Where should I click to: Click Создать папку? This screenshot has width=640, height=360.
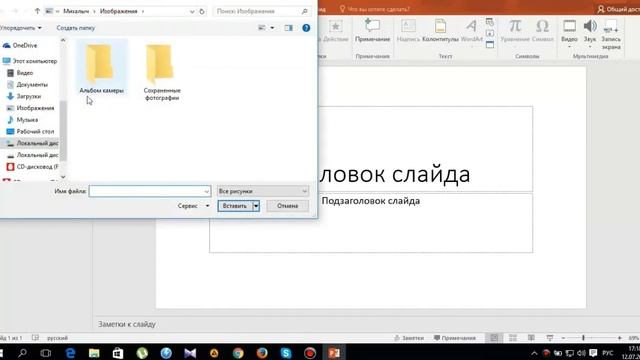click(76, 28)
